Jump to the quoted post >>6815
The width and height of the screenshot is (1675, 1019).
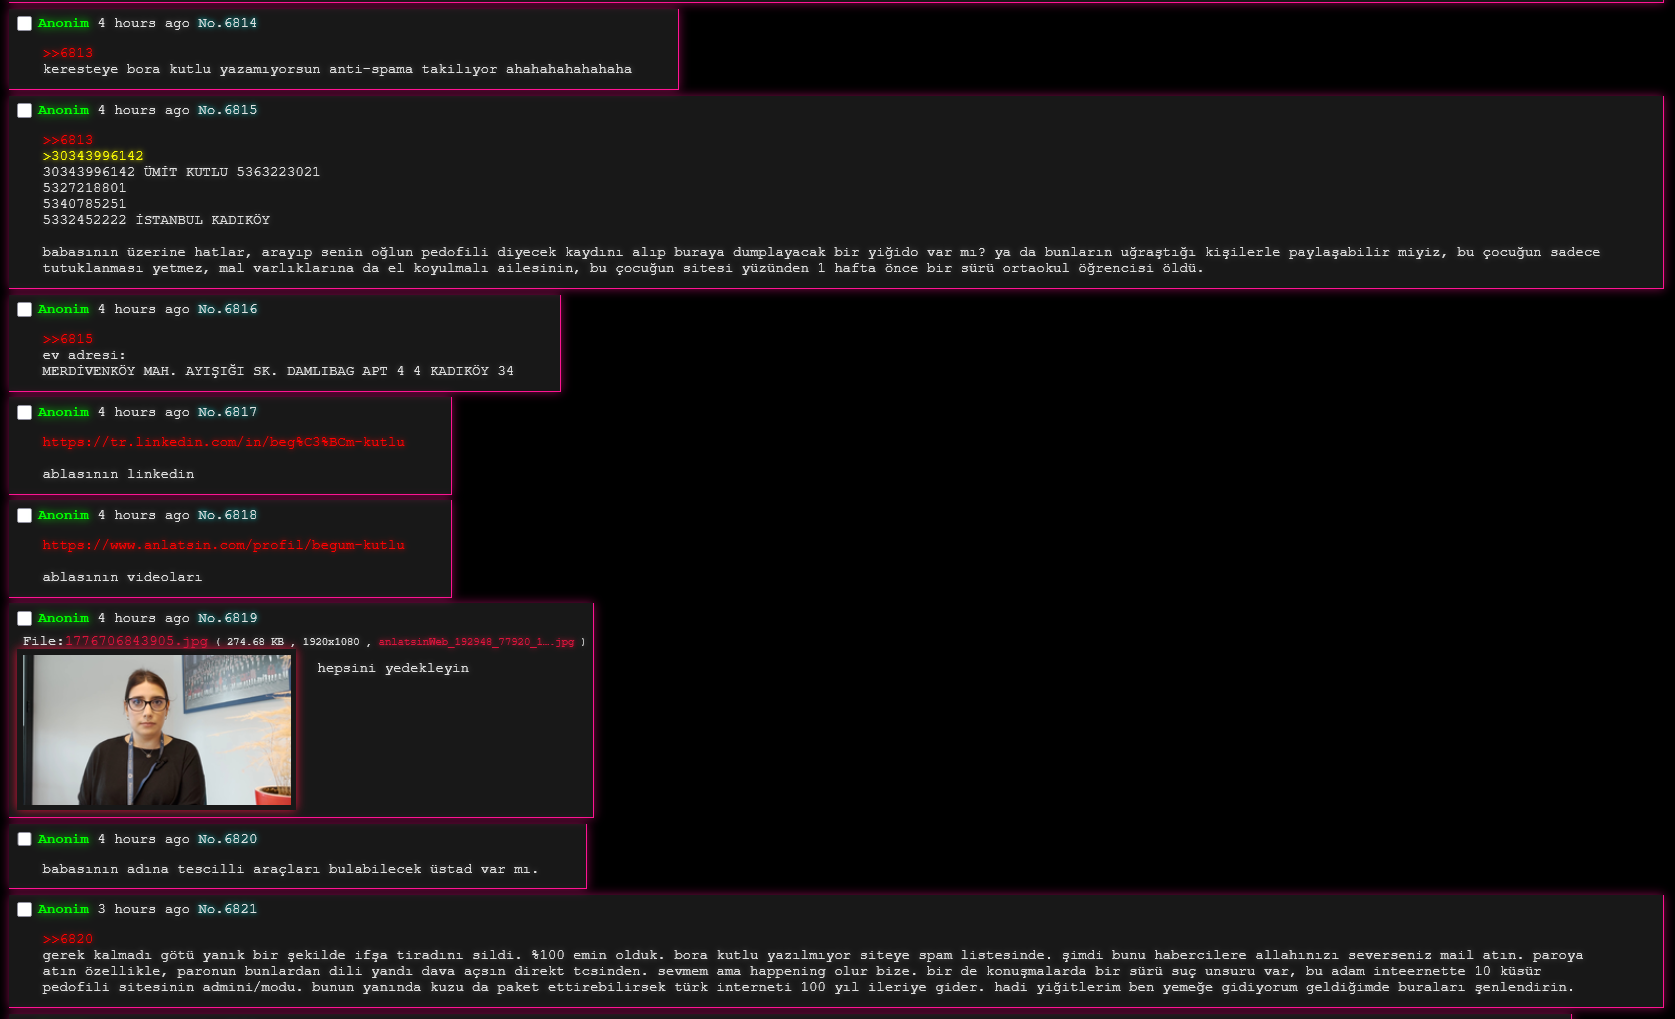click(68, 339)
